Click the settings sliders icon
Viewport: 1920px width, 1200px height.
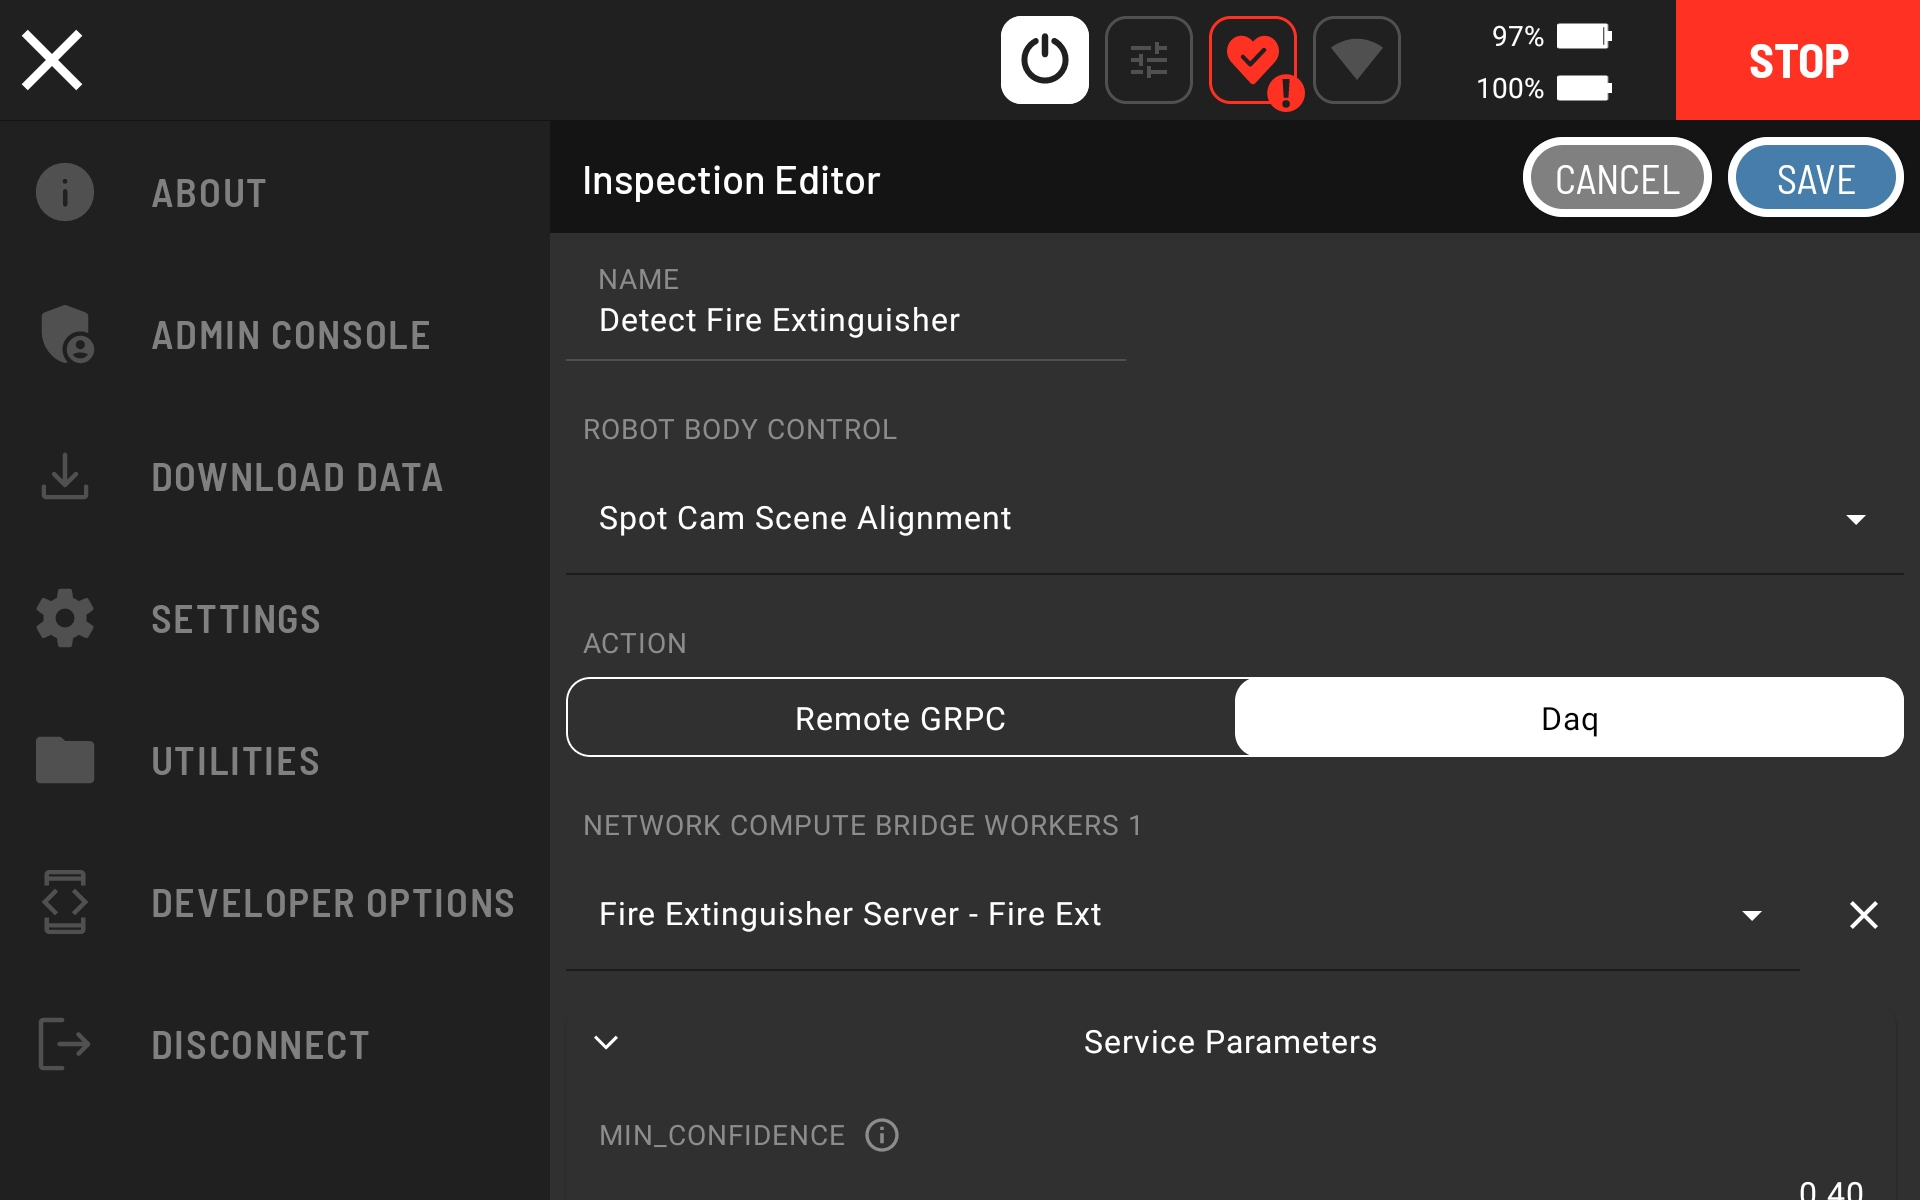pyautogui.click(x=1149, y=59)
